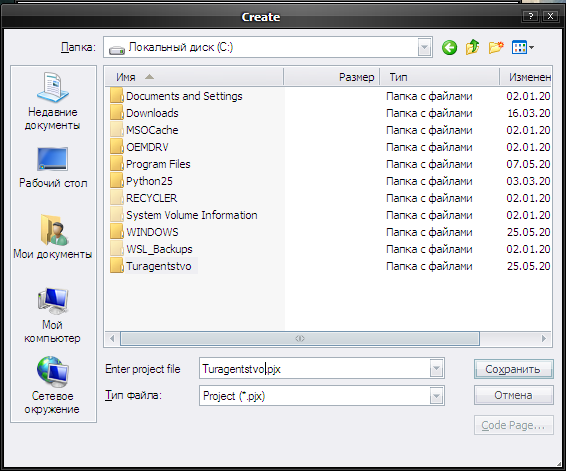Sort by the Имя column header
This screenshot has height=471, width=566.
pos(194,77)
